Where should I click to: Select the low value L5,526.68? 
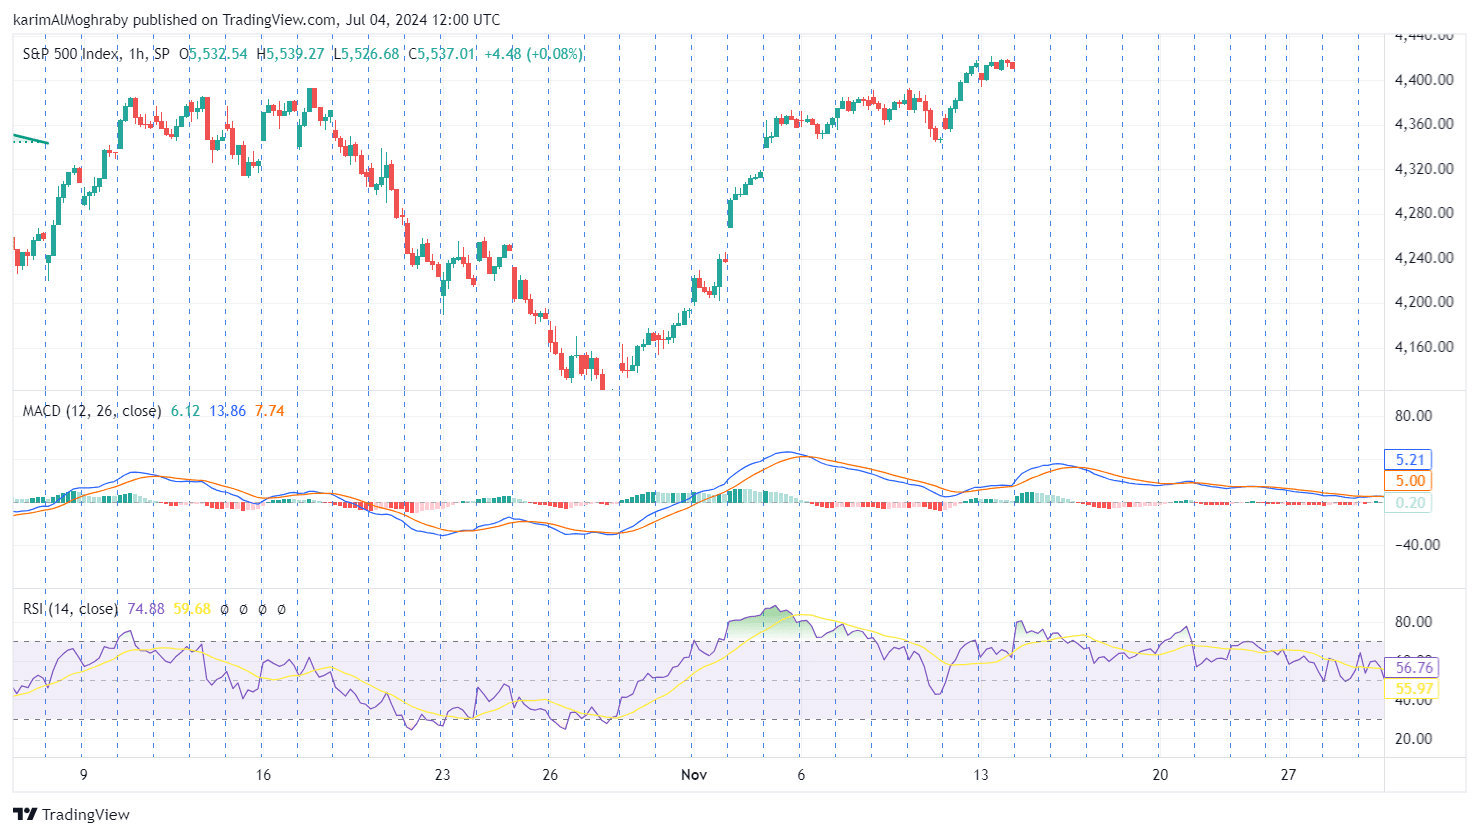[x=366, y=54]
